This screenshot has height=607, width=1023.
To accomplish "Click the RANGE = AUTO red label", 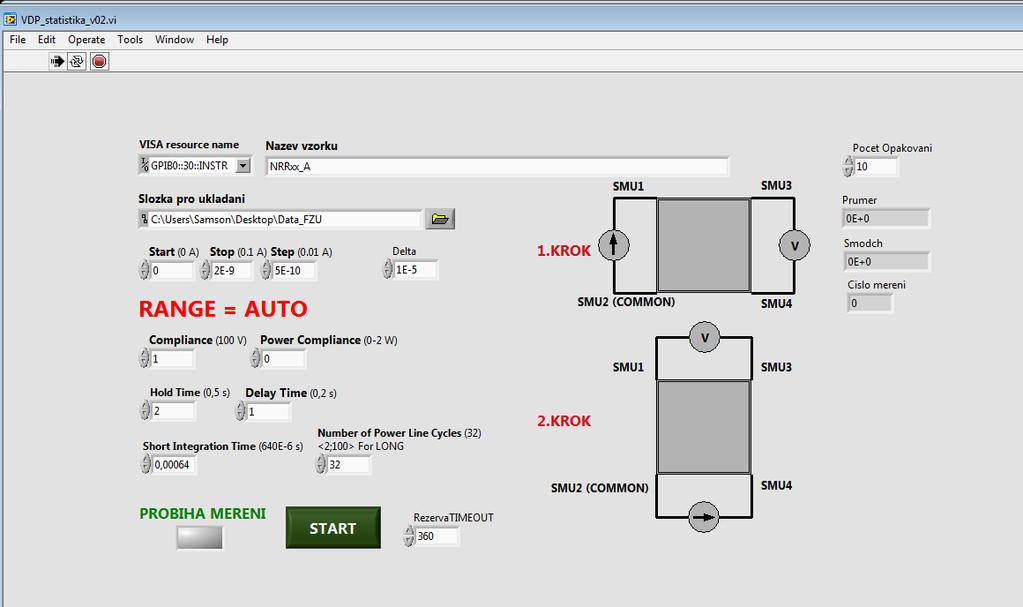I will pyautogui.click(x=222, y=309).
